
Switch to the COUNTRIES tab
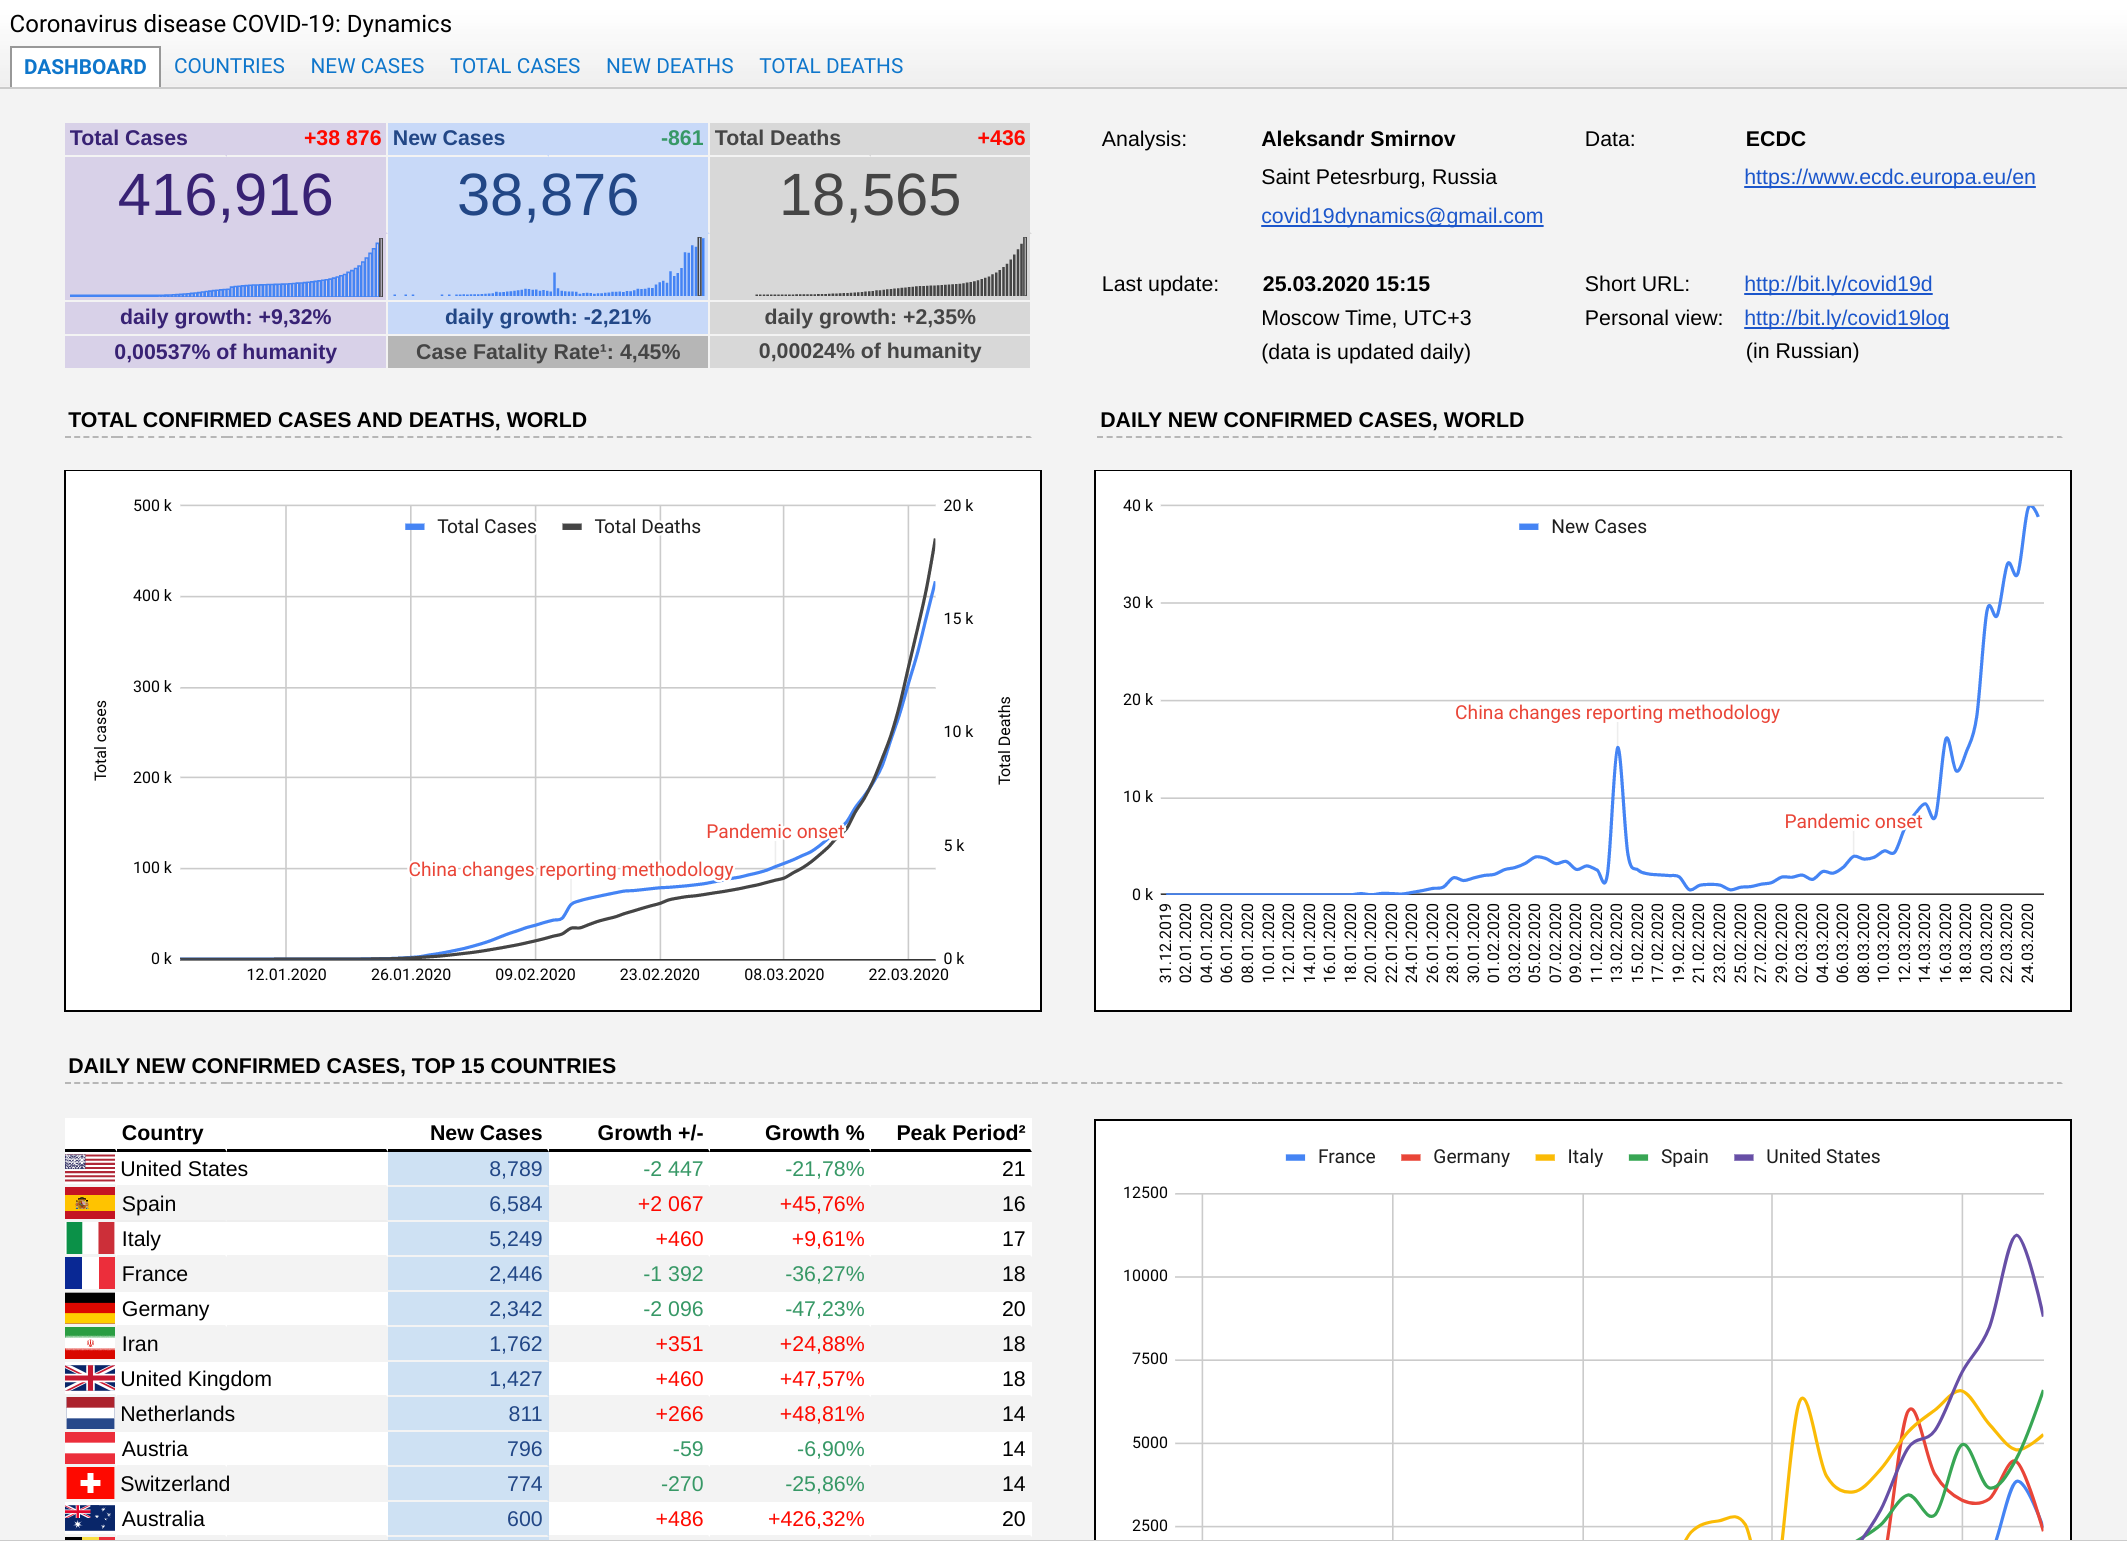229,66
